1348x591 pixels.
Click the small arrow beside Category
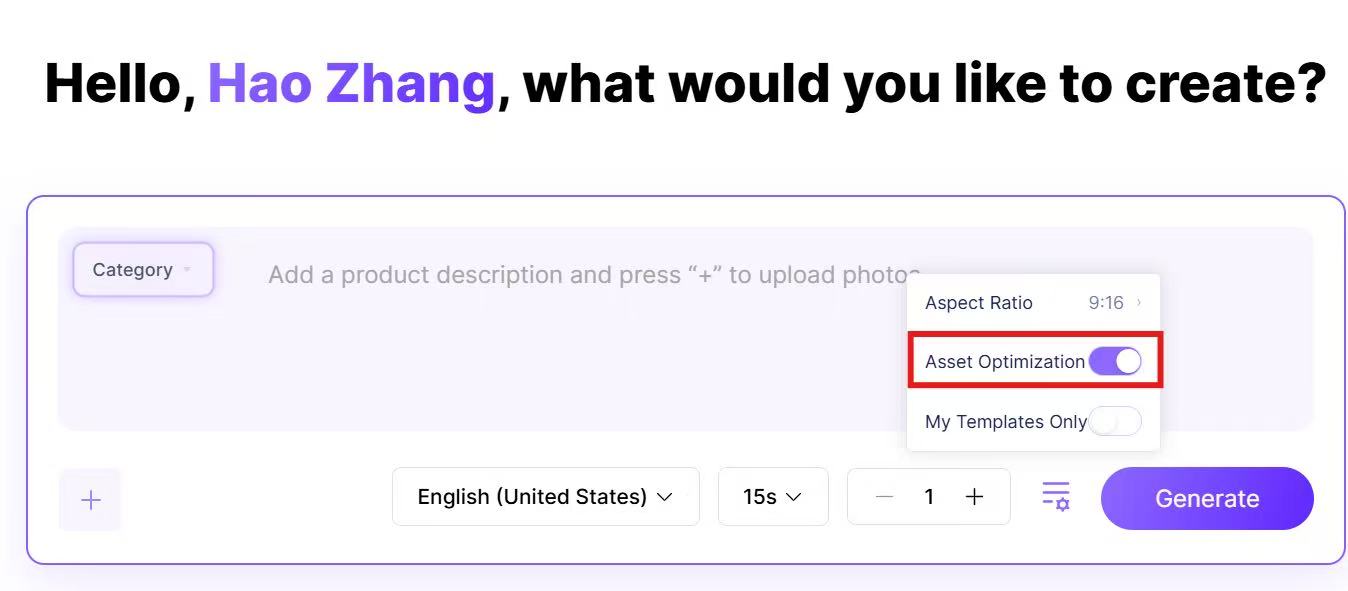(187, 270)
